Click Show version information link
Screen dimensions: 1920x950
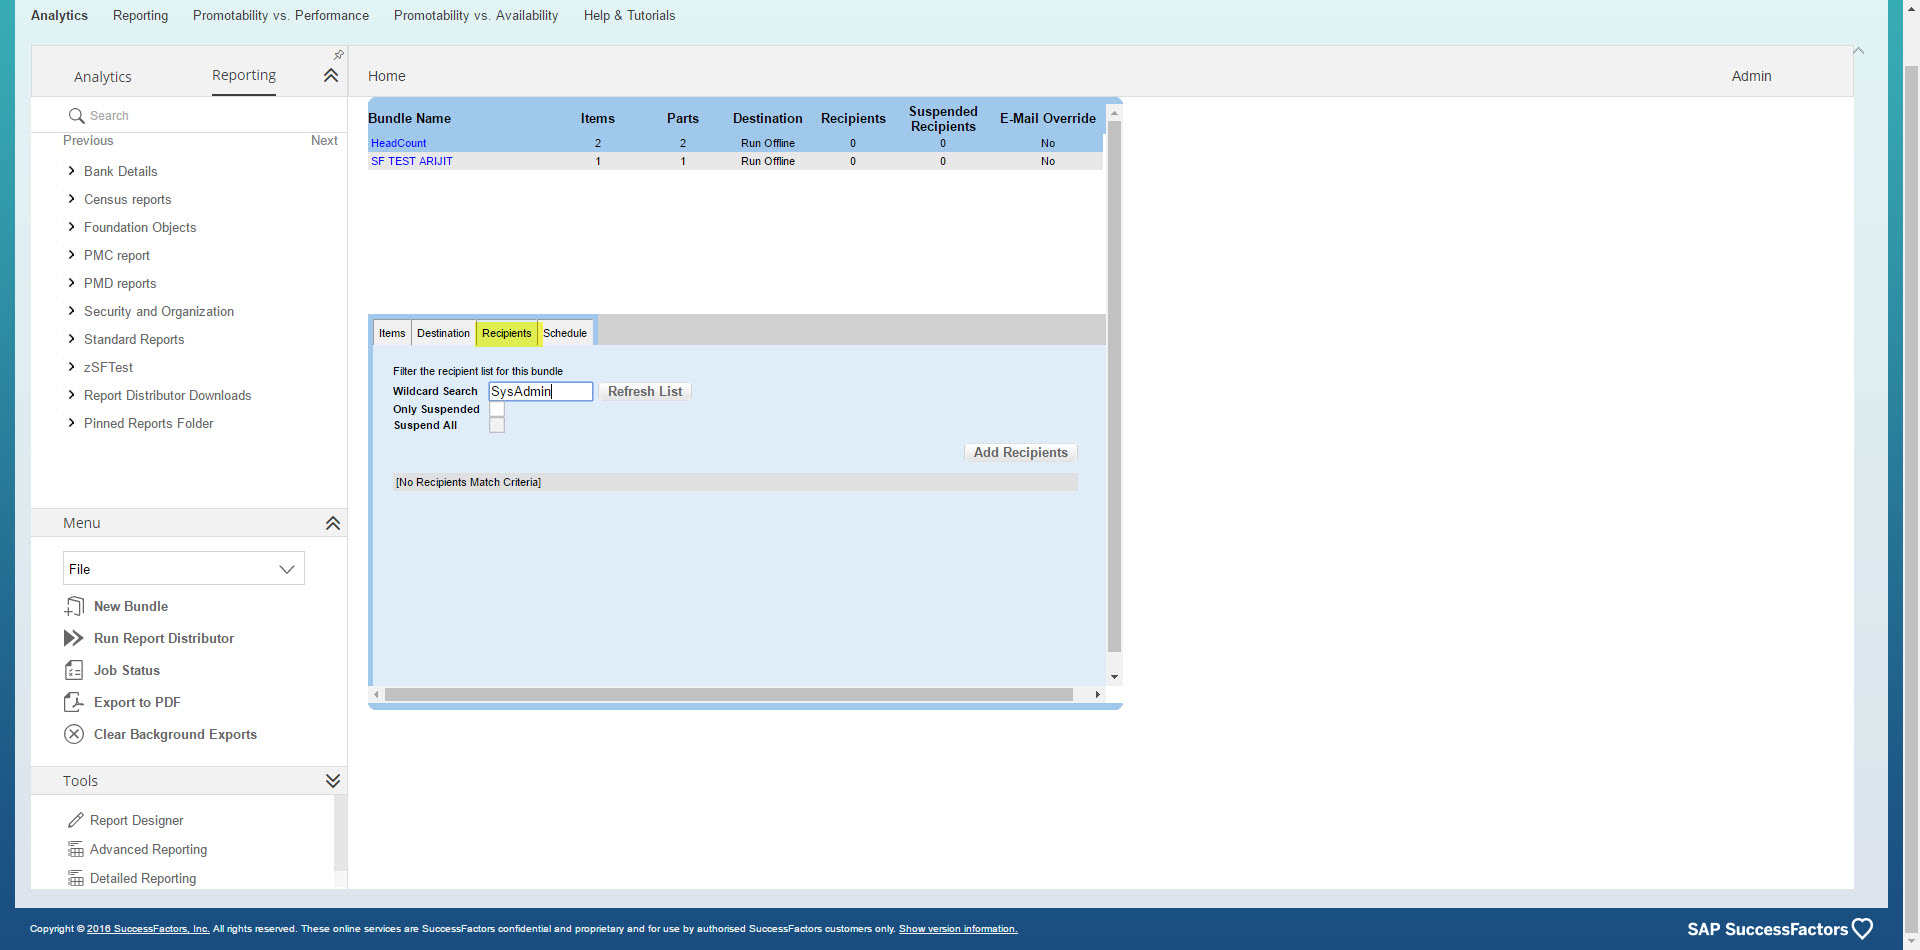pyautogui.click(x=958, y=929)
